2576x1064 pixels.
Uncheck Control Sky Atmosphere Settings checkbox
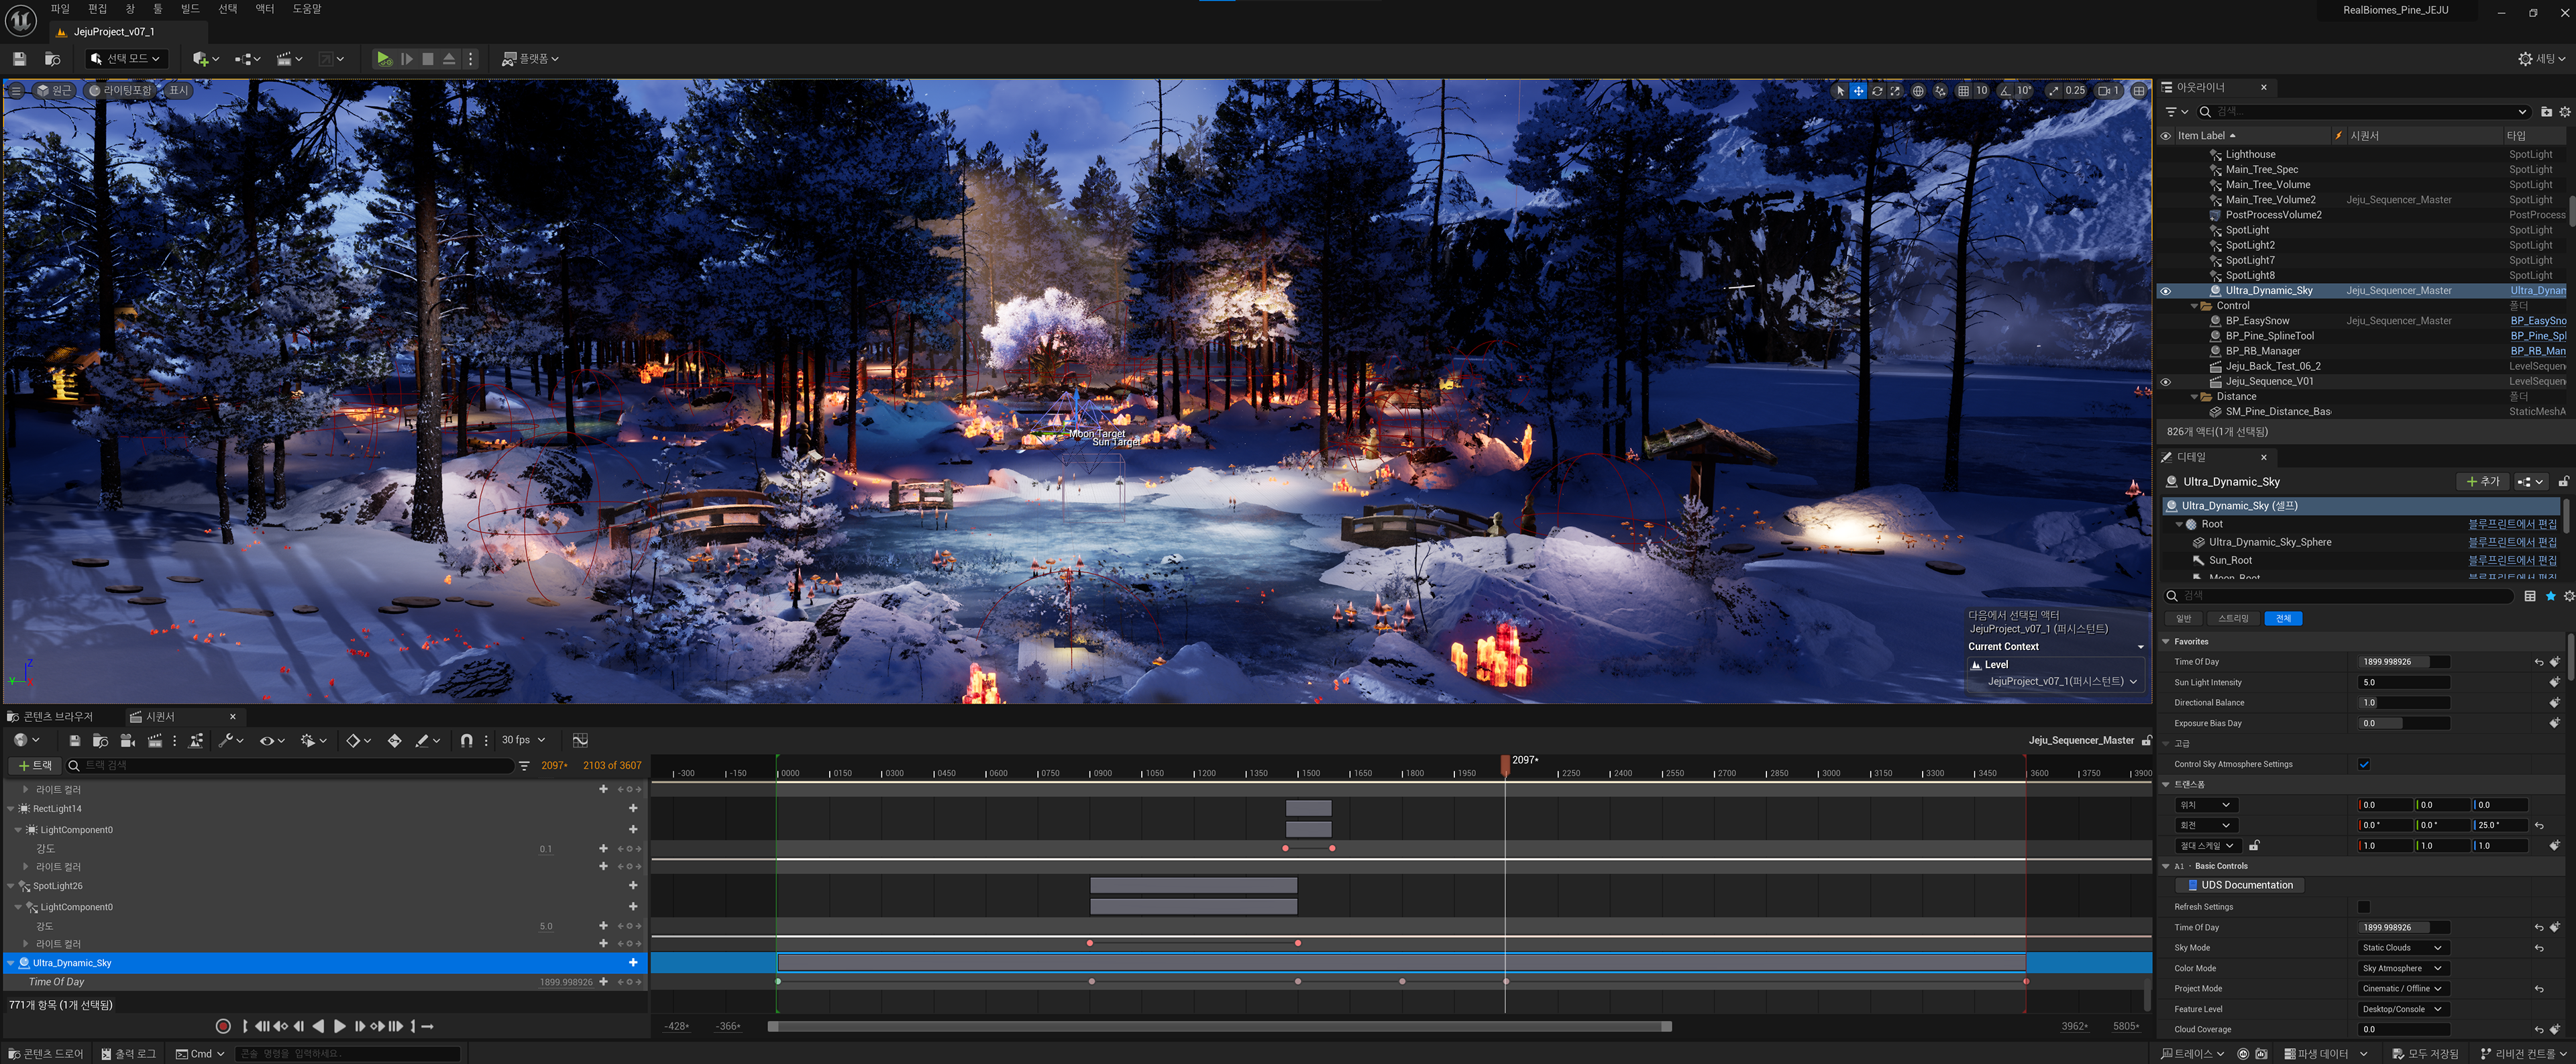point(2364,764)
